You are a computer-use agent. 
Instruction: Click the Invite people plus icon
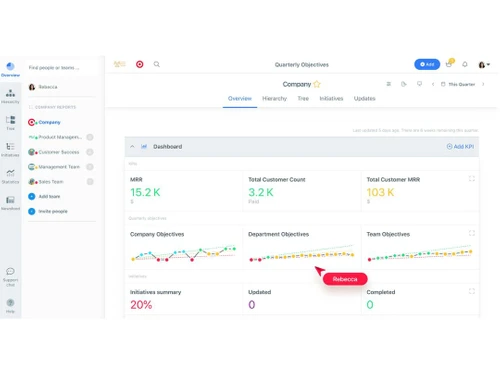pos(32,211)
